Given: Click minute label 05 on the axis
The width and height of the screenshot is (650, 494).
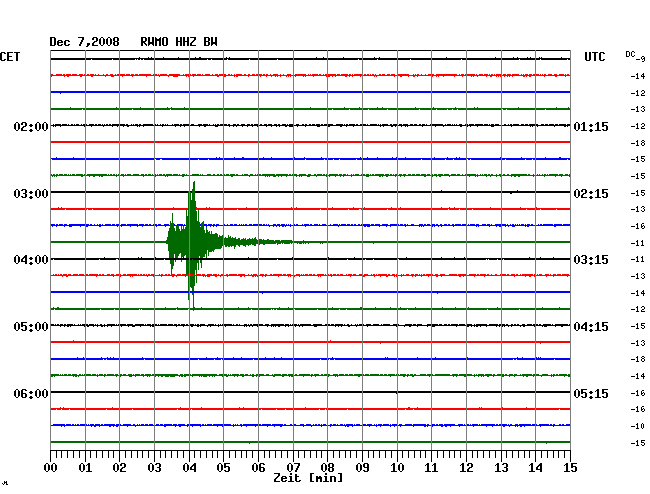Looking at the screenshot, I should [223, 468].
